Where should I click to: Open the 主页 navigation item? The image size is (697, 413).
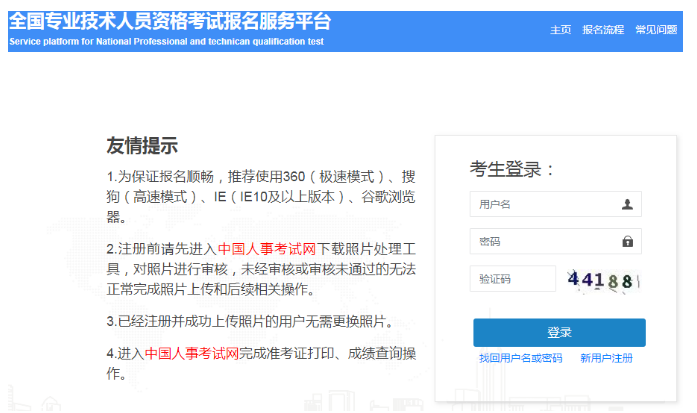click(x=560, y=30)
